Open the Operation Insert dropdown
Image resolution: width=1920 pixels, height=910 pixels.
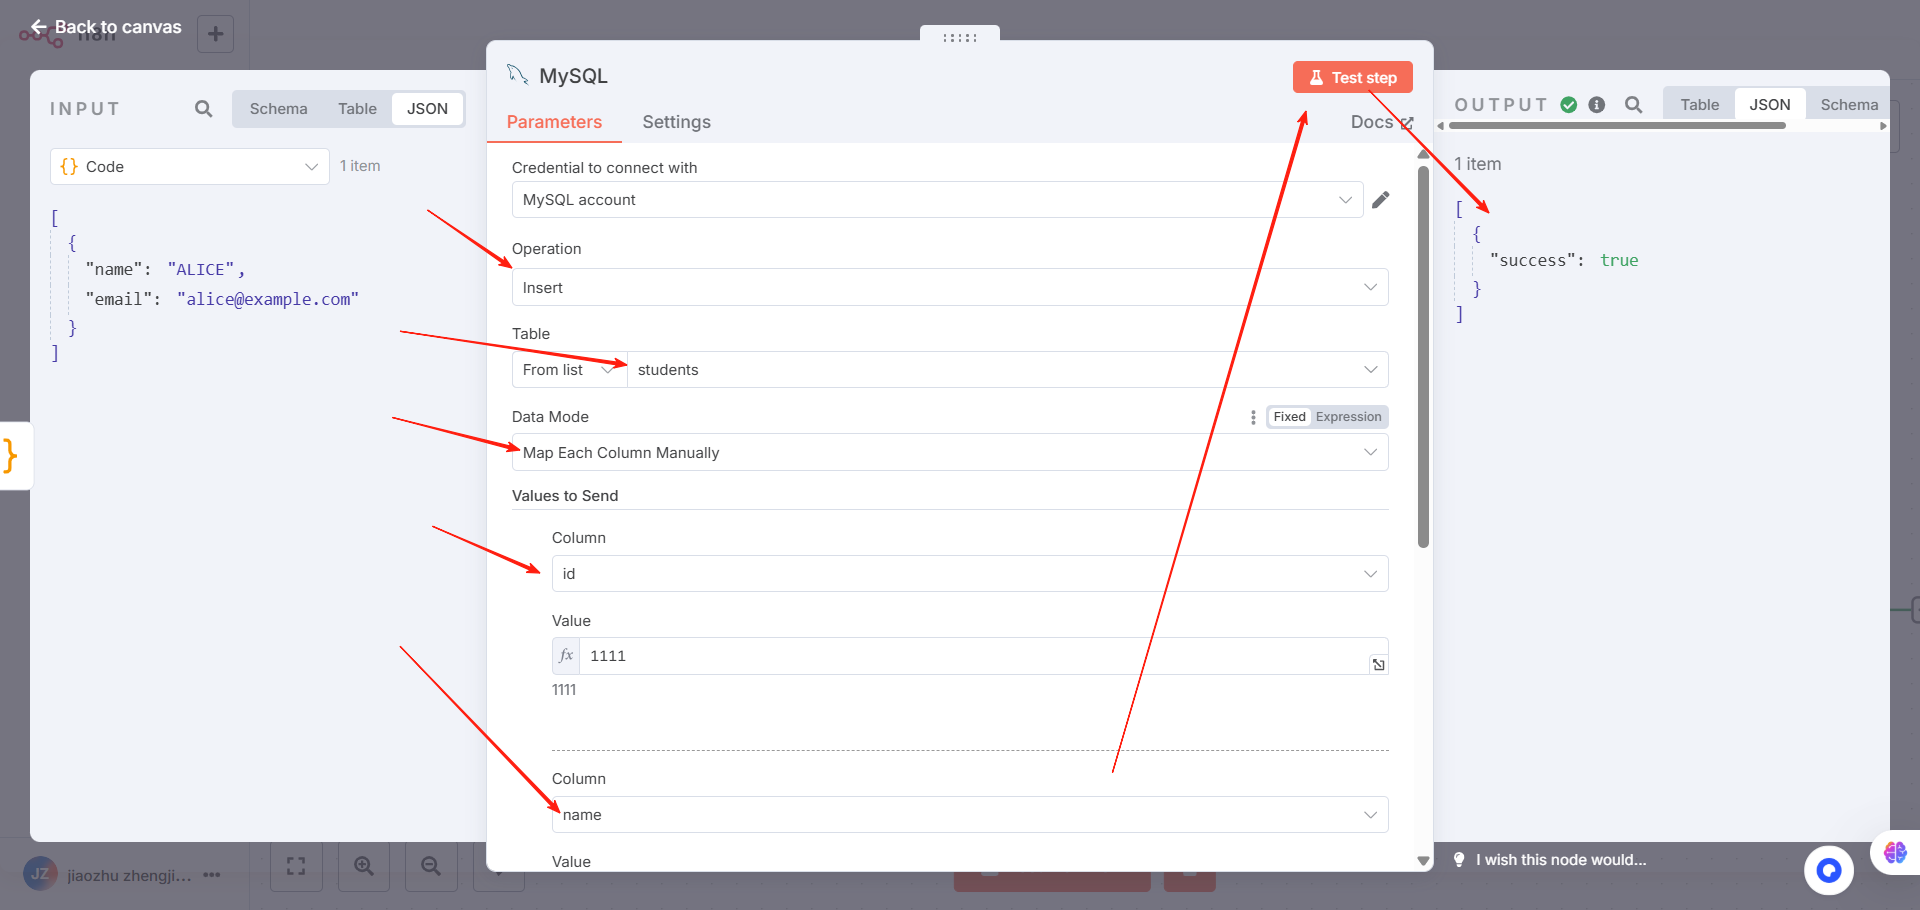click(950, 287)
